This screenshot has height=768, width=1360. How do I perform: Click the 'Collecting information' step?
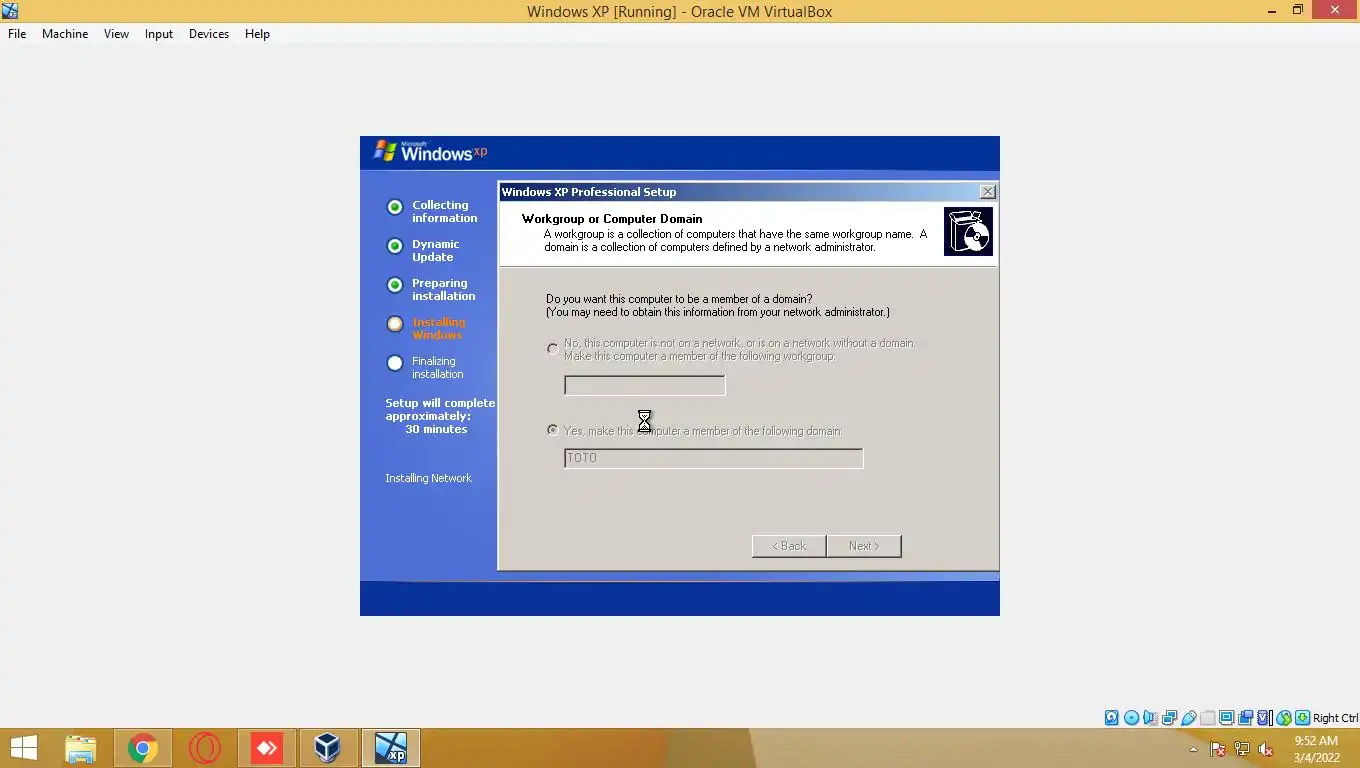(x=444, y=211)
